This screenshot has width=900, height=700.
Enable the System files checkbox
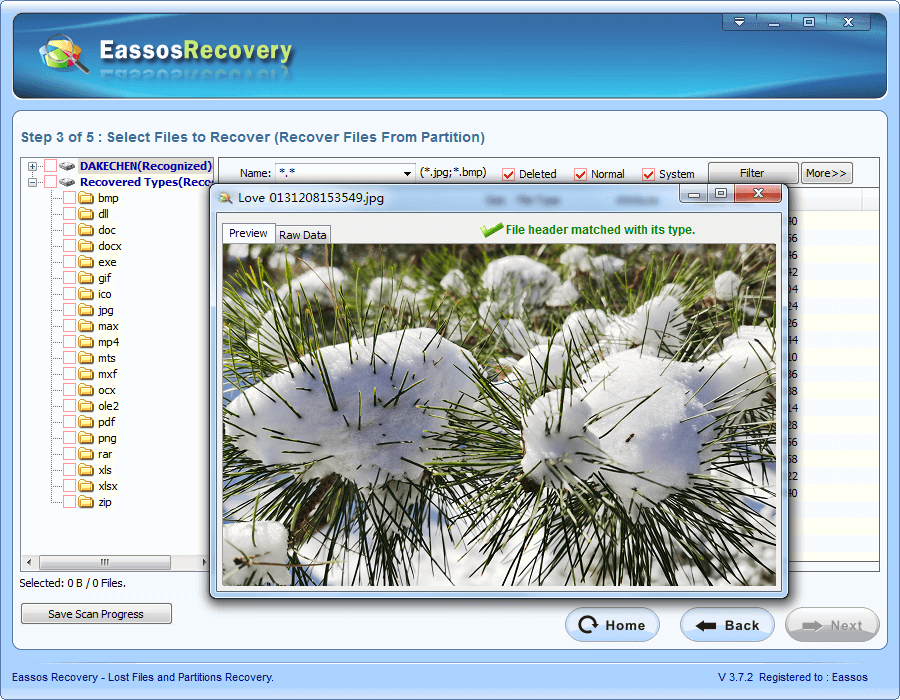[x=650, y=173]
